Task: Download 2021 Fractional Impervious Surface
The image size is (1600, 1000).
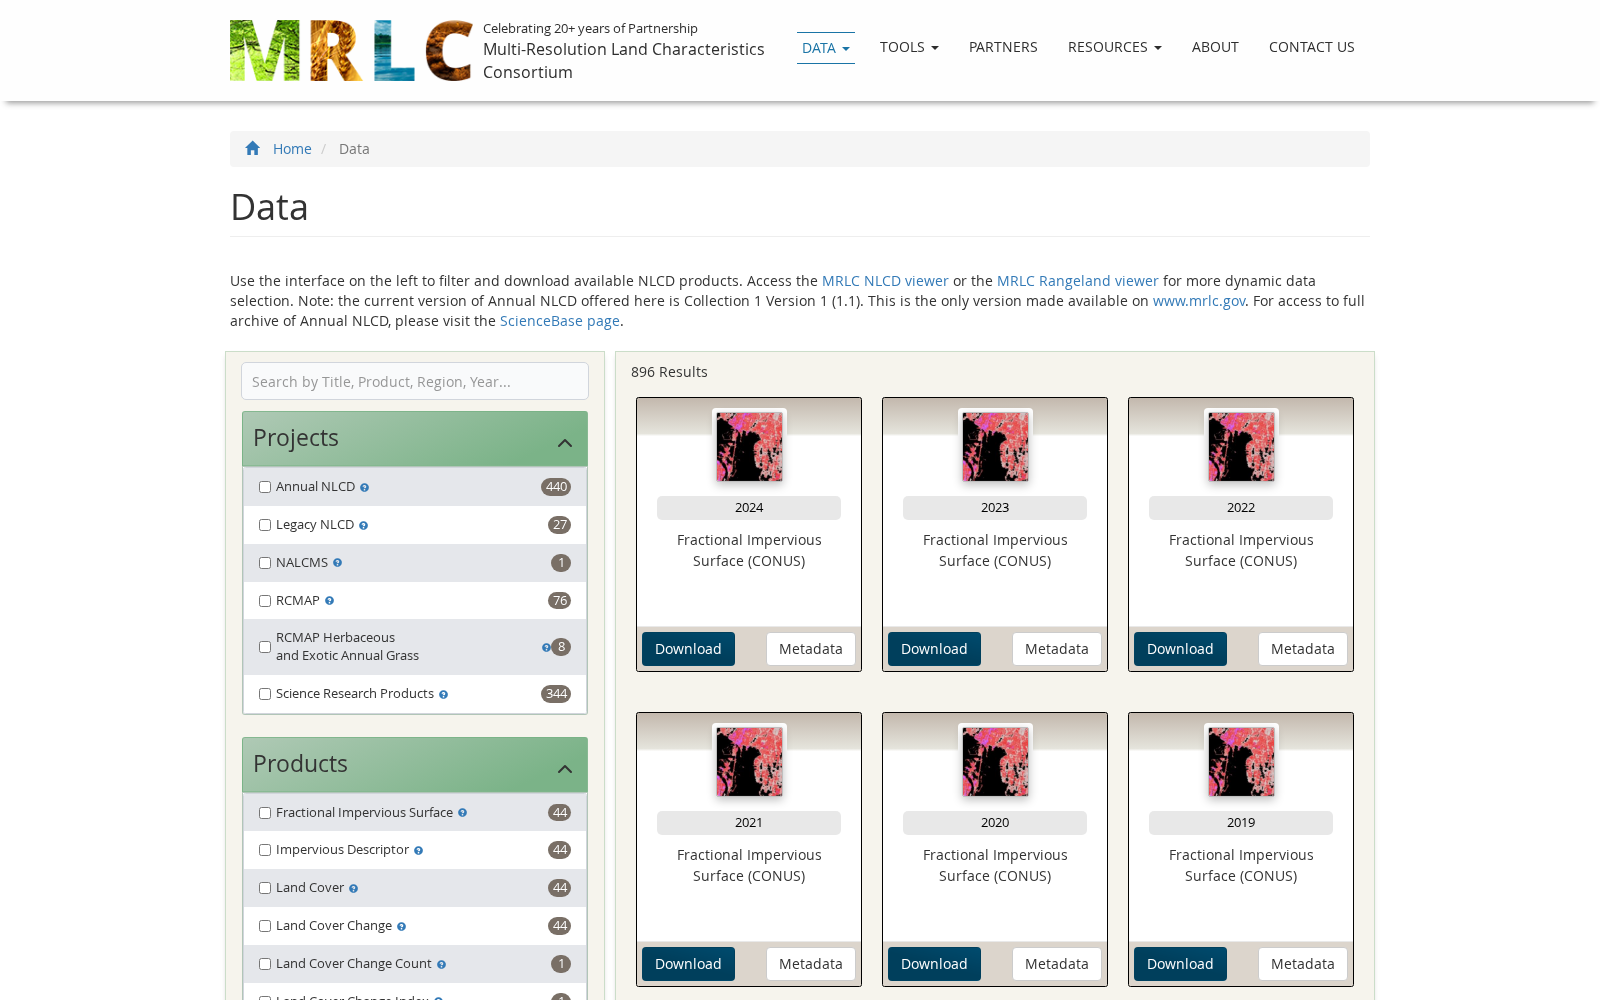Action: click(x=688, y=964)
